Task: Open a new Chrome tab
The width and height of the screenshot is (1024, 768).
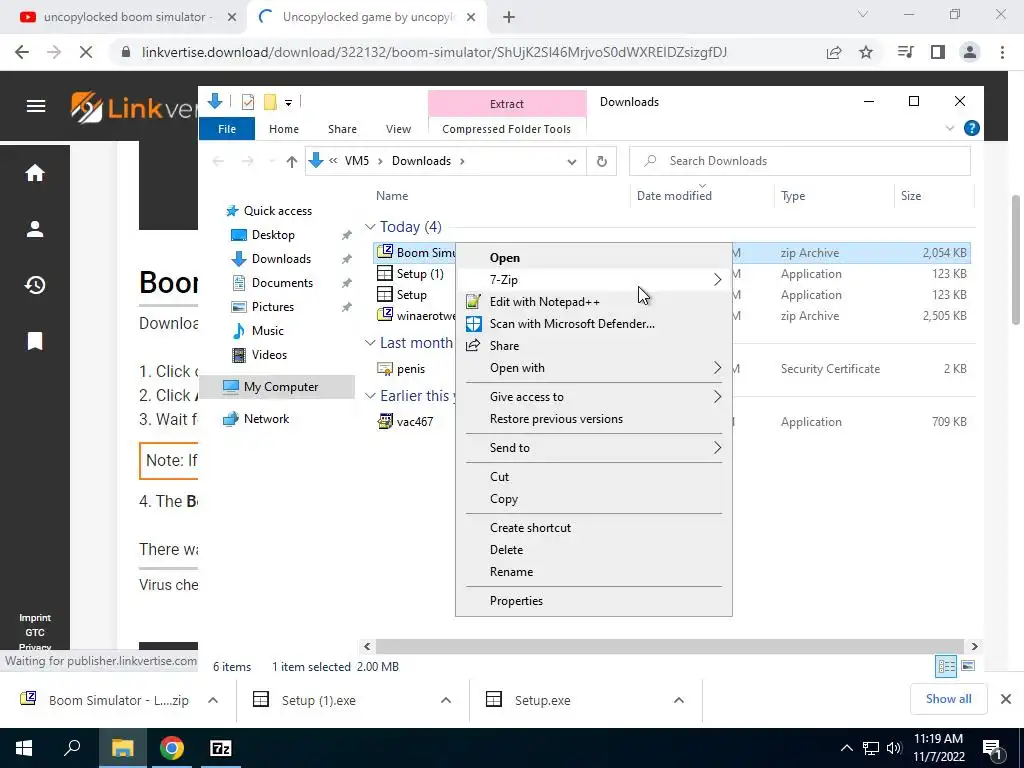Action: (x=509, y=18)
